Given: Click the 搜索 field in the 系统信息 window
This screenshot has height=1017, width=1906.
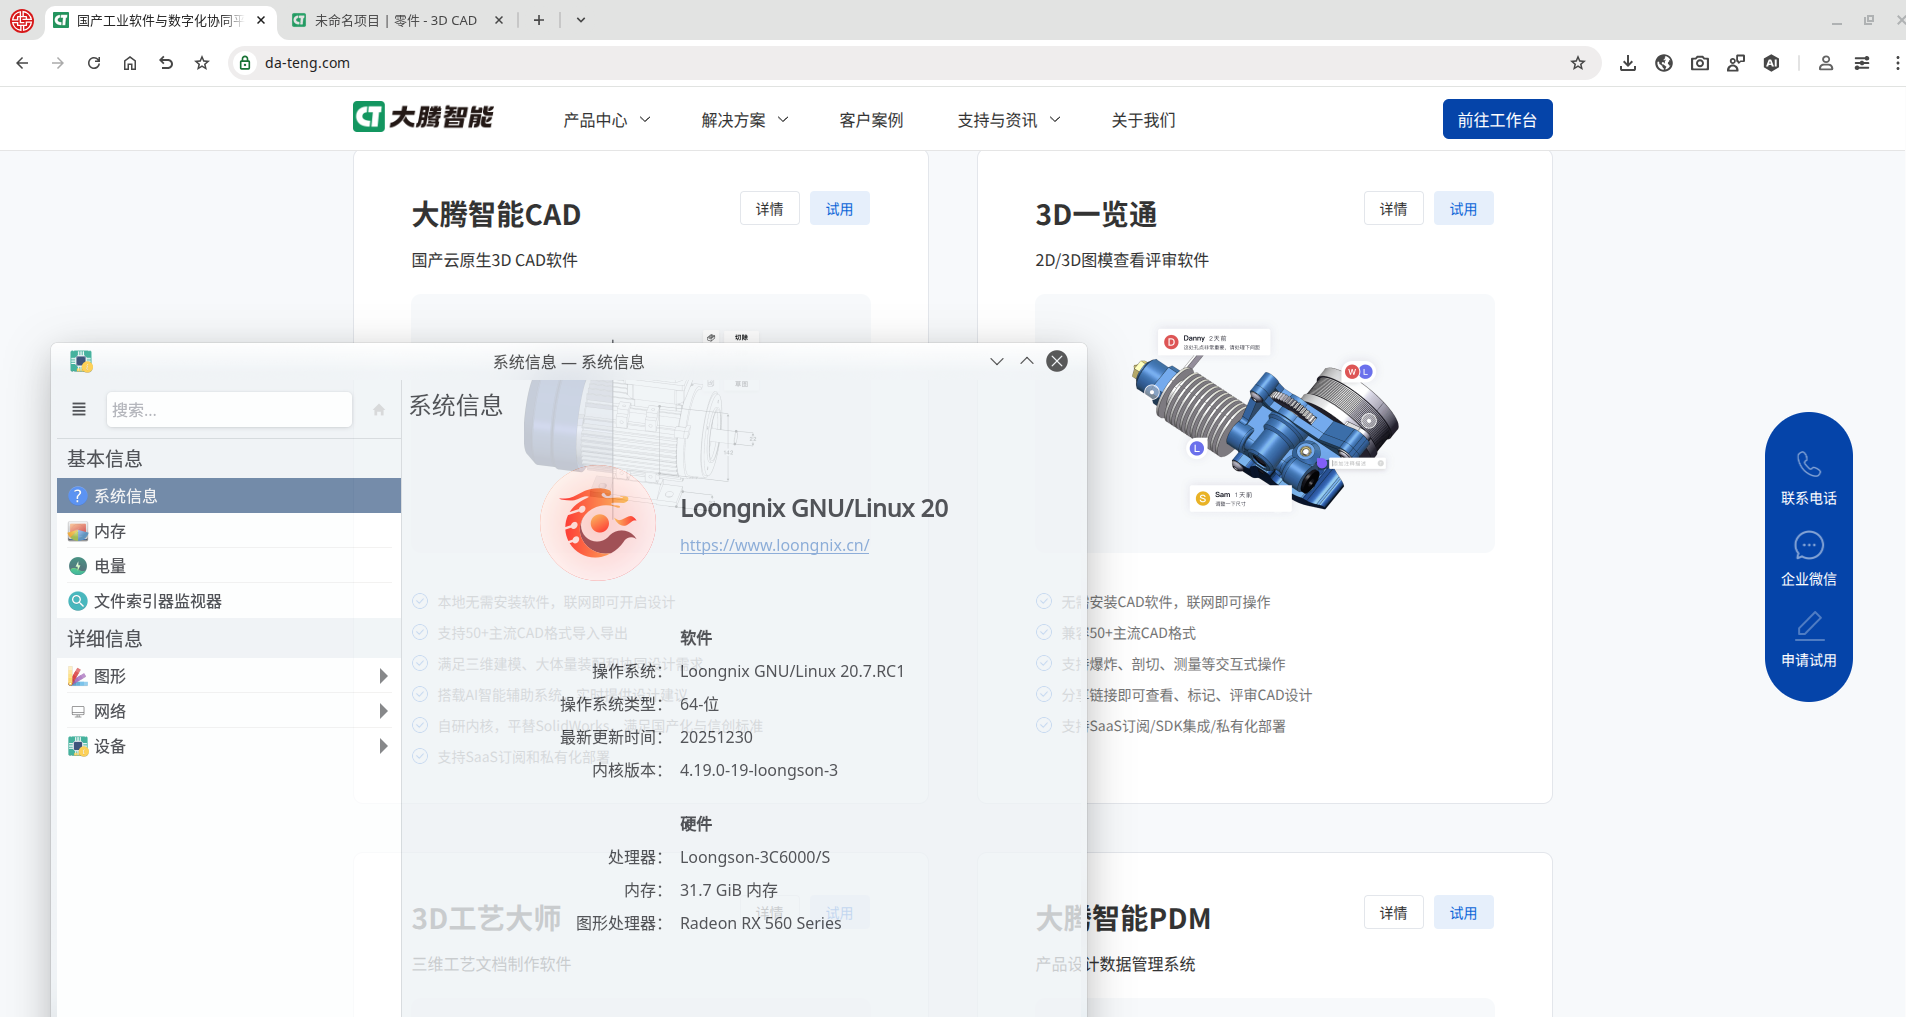Looking at the screenshot, I should (229, 409).
